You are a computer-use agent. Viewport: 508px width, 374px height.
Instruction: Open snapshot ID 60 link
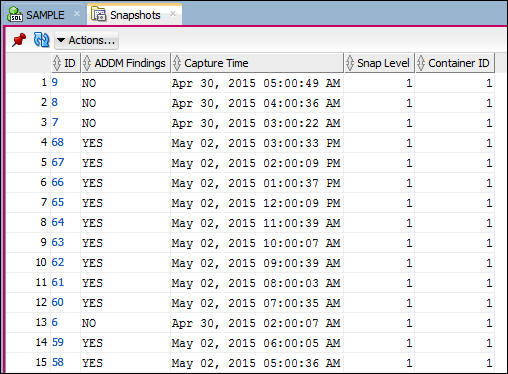(x=58, y=302)
